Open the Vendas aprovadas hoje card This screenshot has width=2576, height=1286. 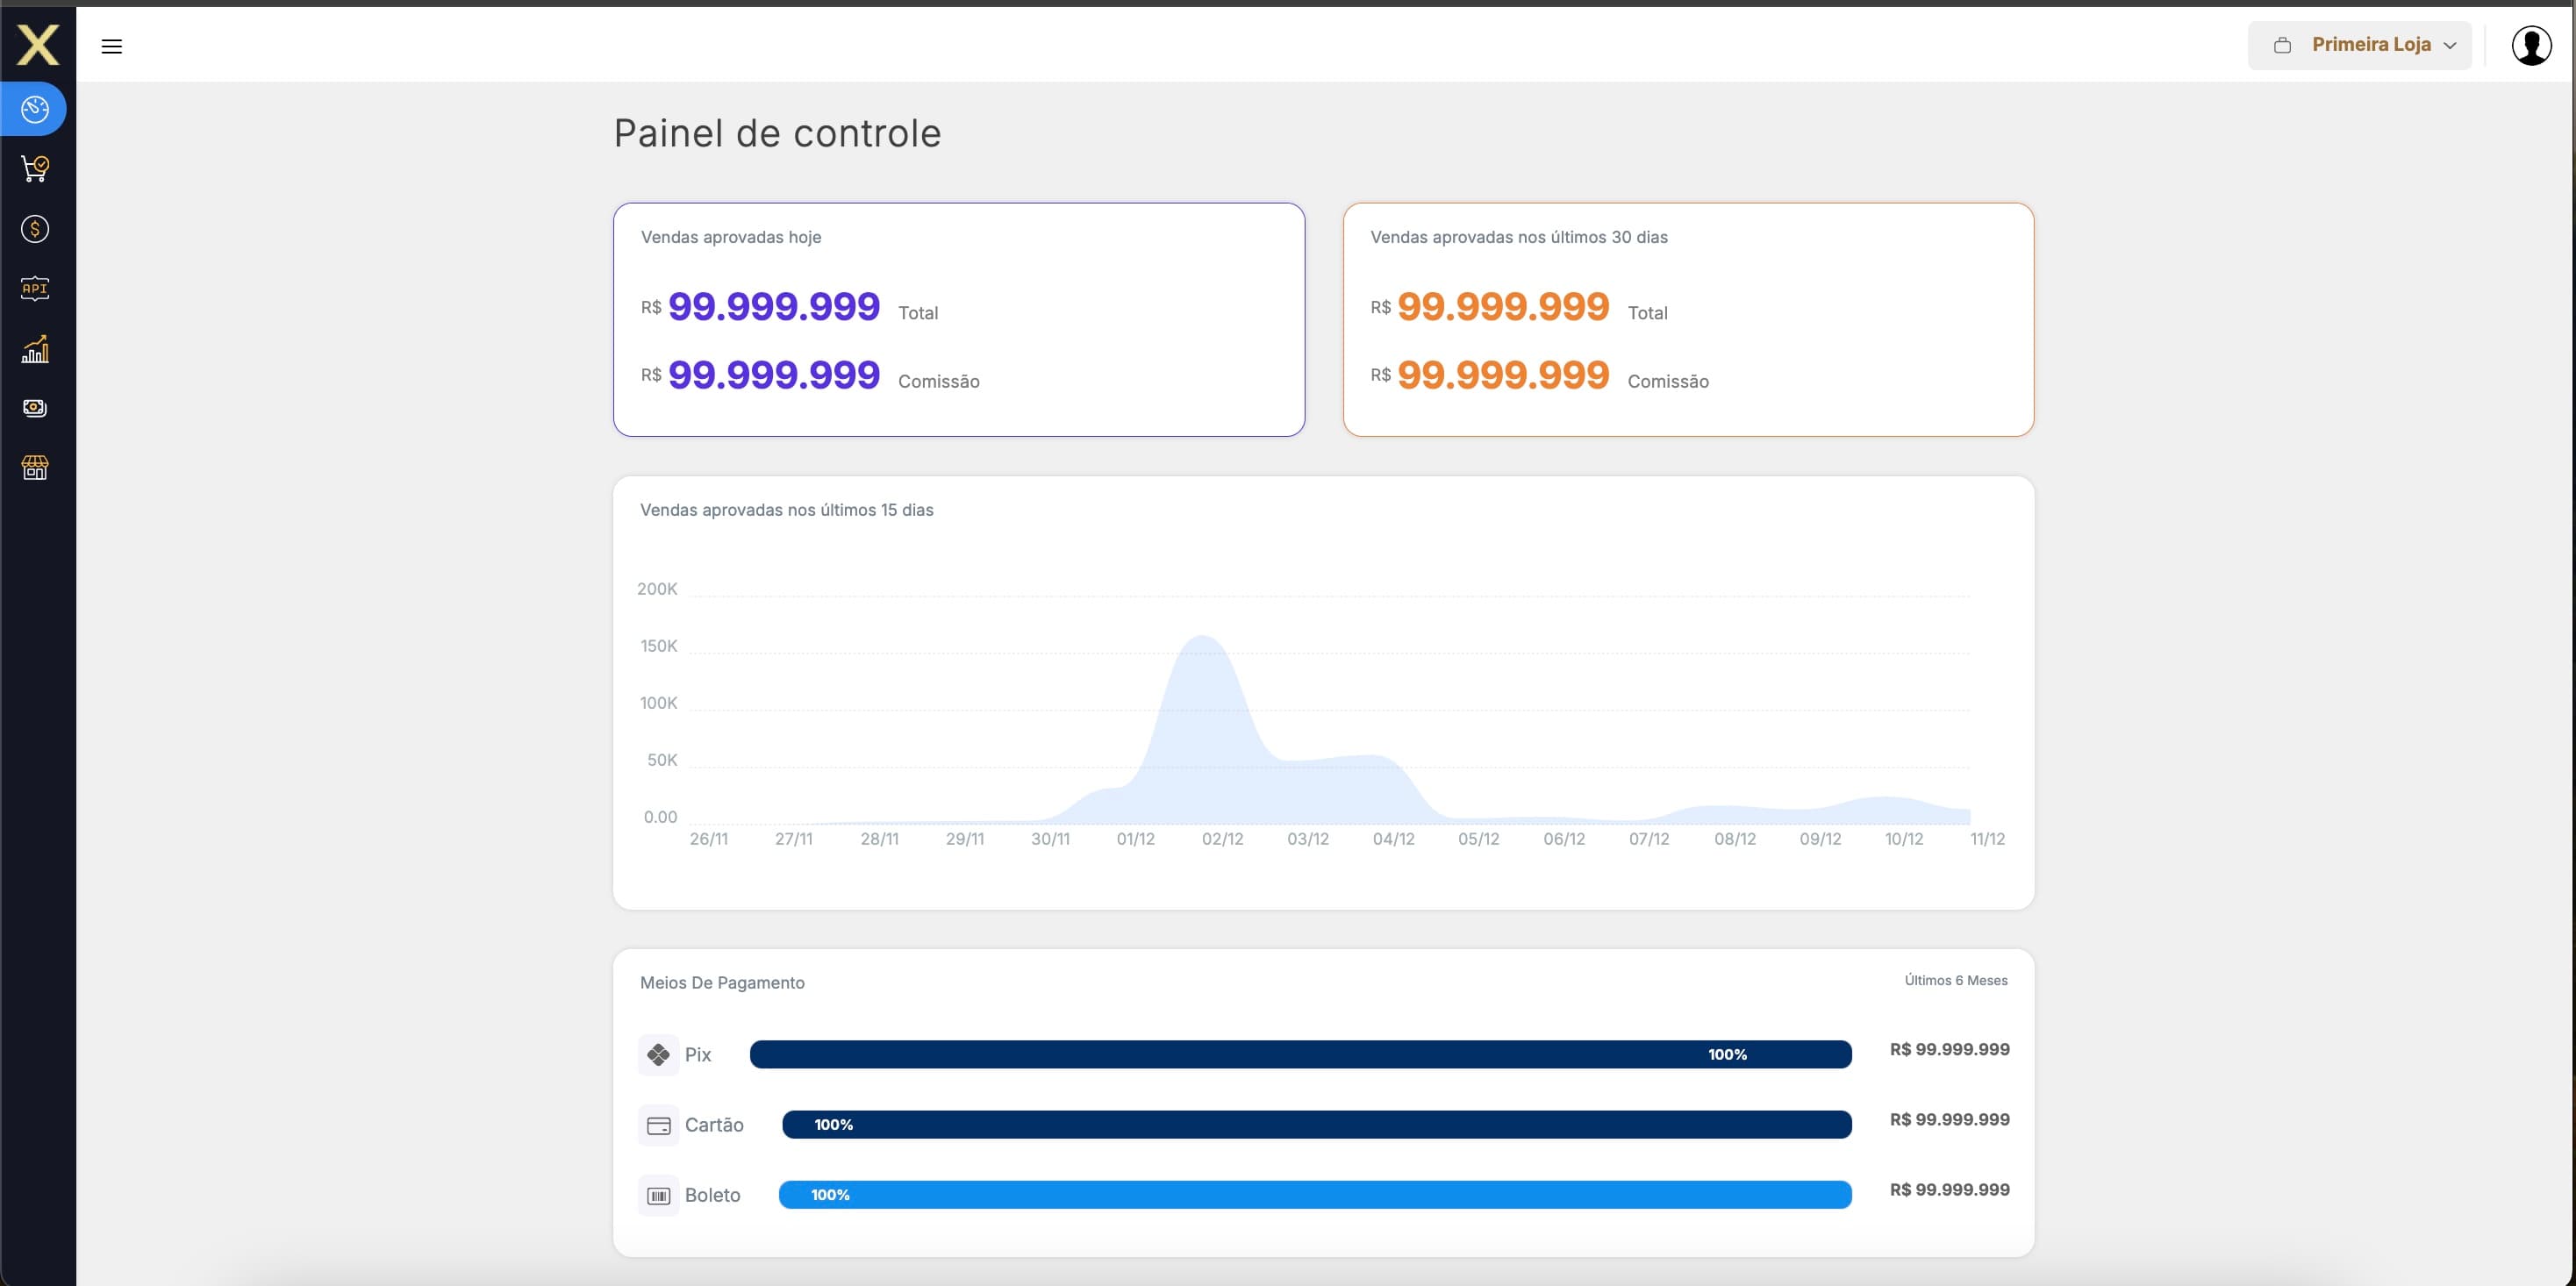click(x=958, y=320)
